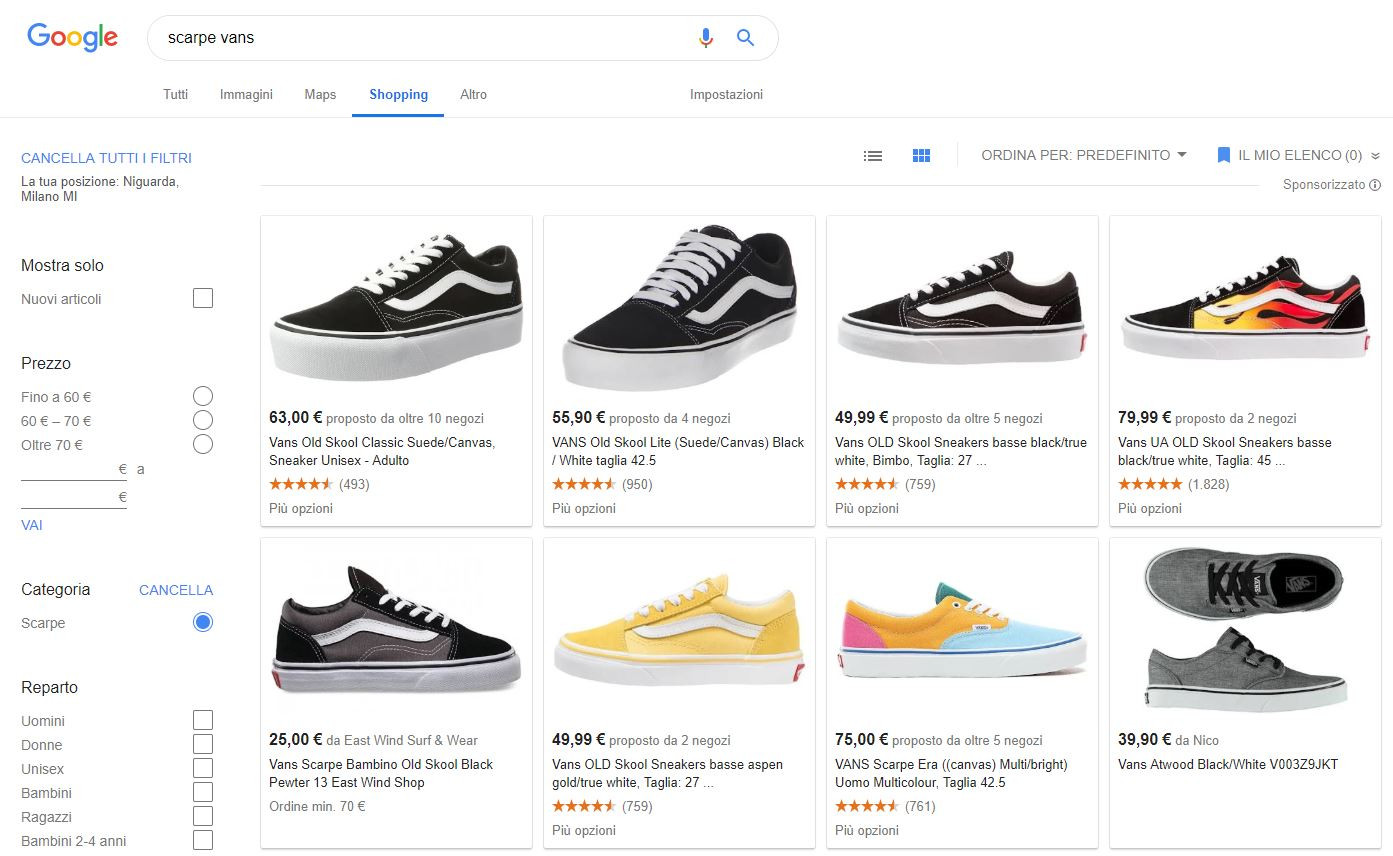Click the 63,00 € price text
This screenshot has width=1393, height=856.
[295, 417]
